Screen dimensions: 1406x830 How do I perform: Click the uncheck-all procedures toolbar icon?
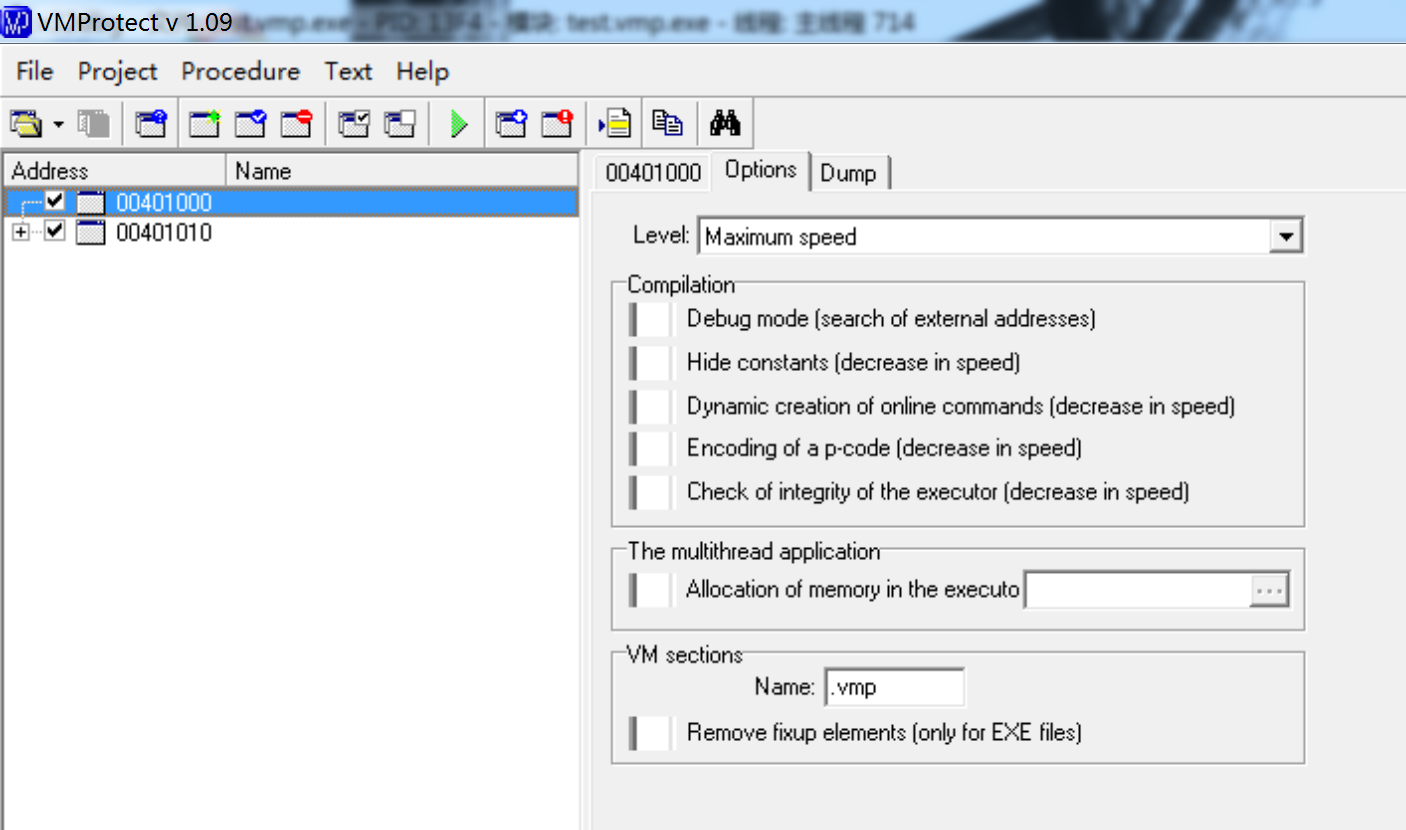[400, 124]
